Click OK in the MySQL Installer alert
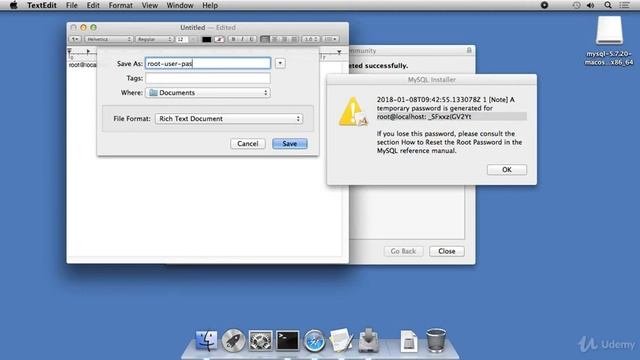Viewport: 640px width, 360px height. tap(507, 170)
